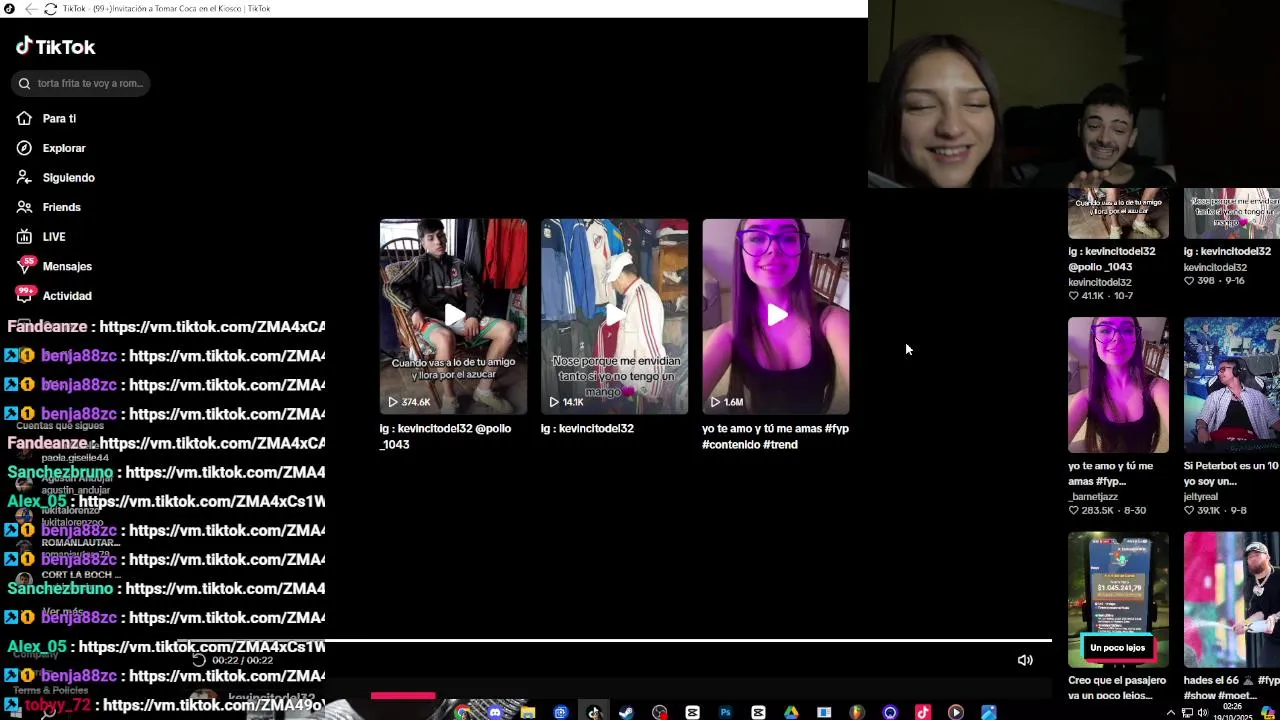Like the sidebar video showing 41.1K hearts
The width and height of the screenshot is (1280, 720).
click(x=1074, y=296)
